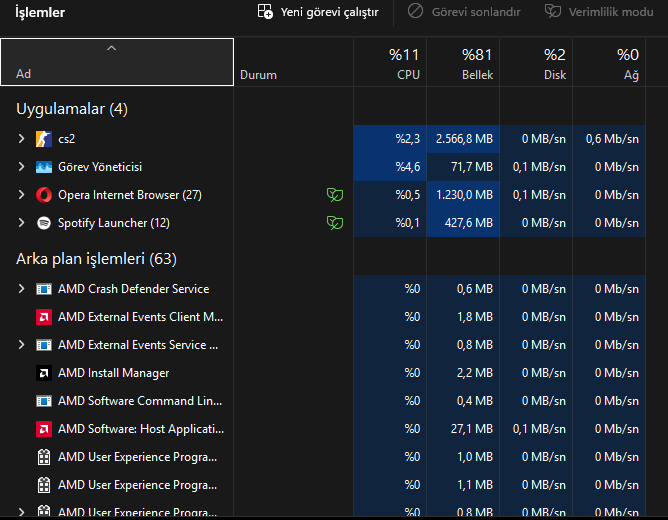Viewport: 668px width, 520px height.
Task: Click the efficiency leaf icon on Spotify row
Action: tap(335, 223)
